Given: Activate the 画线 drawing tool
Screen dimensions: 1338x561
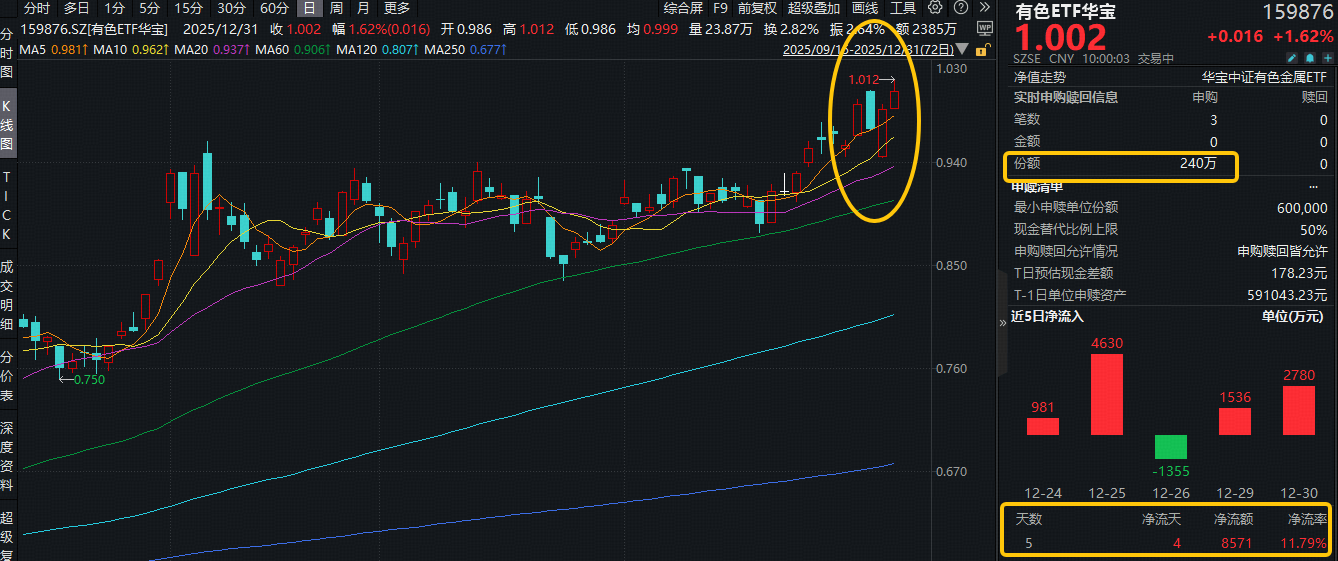Looking at the screenshot, I should click(864, 8).
